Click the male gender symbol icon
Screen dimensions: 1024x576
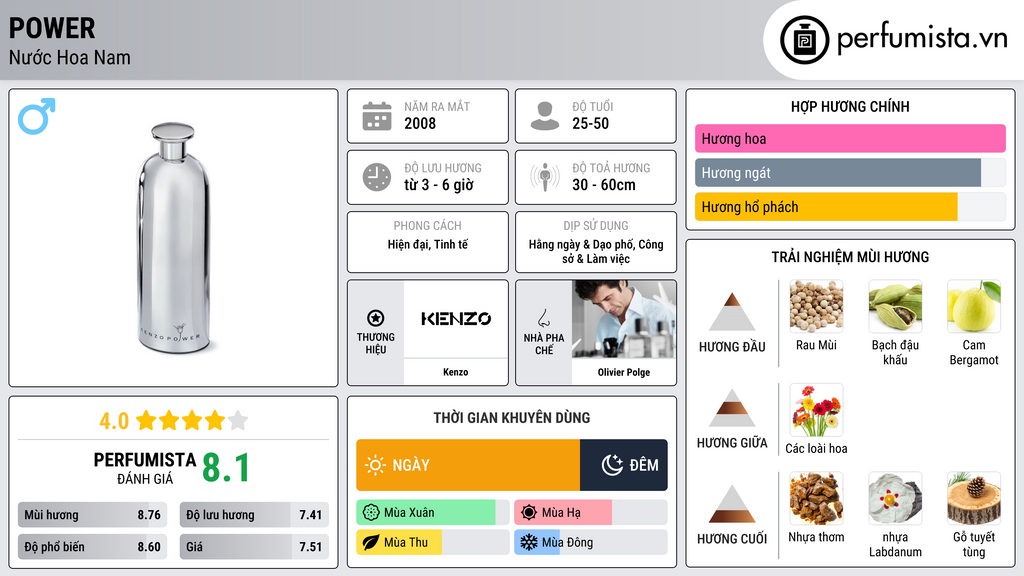point(37,116)
